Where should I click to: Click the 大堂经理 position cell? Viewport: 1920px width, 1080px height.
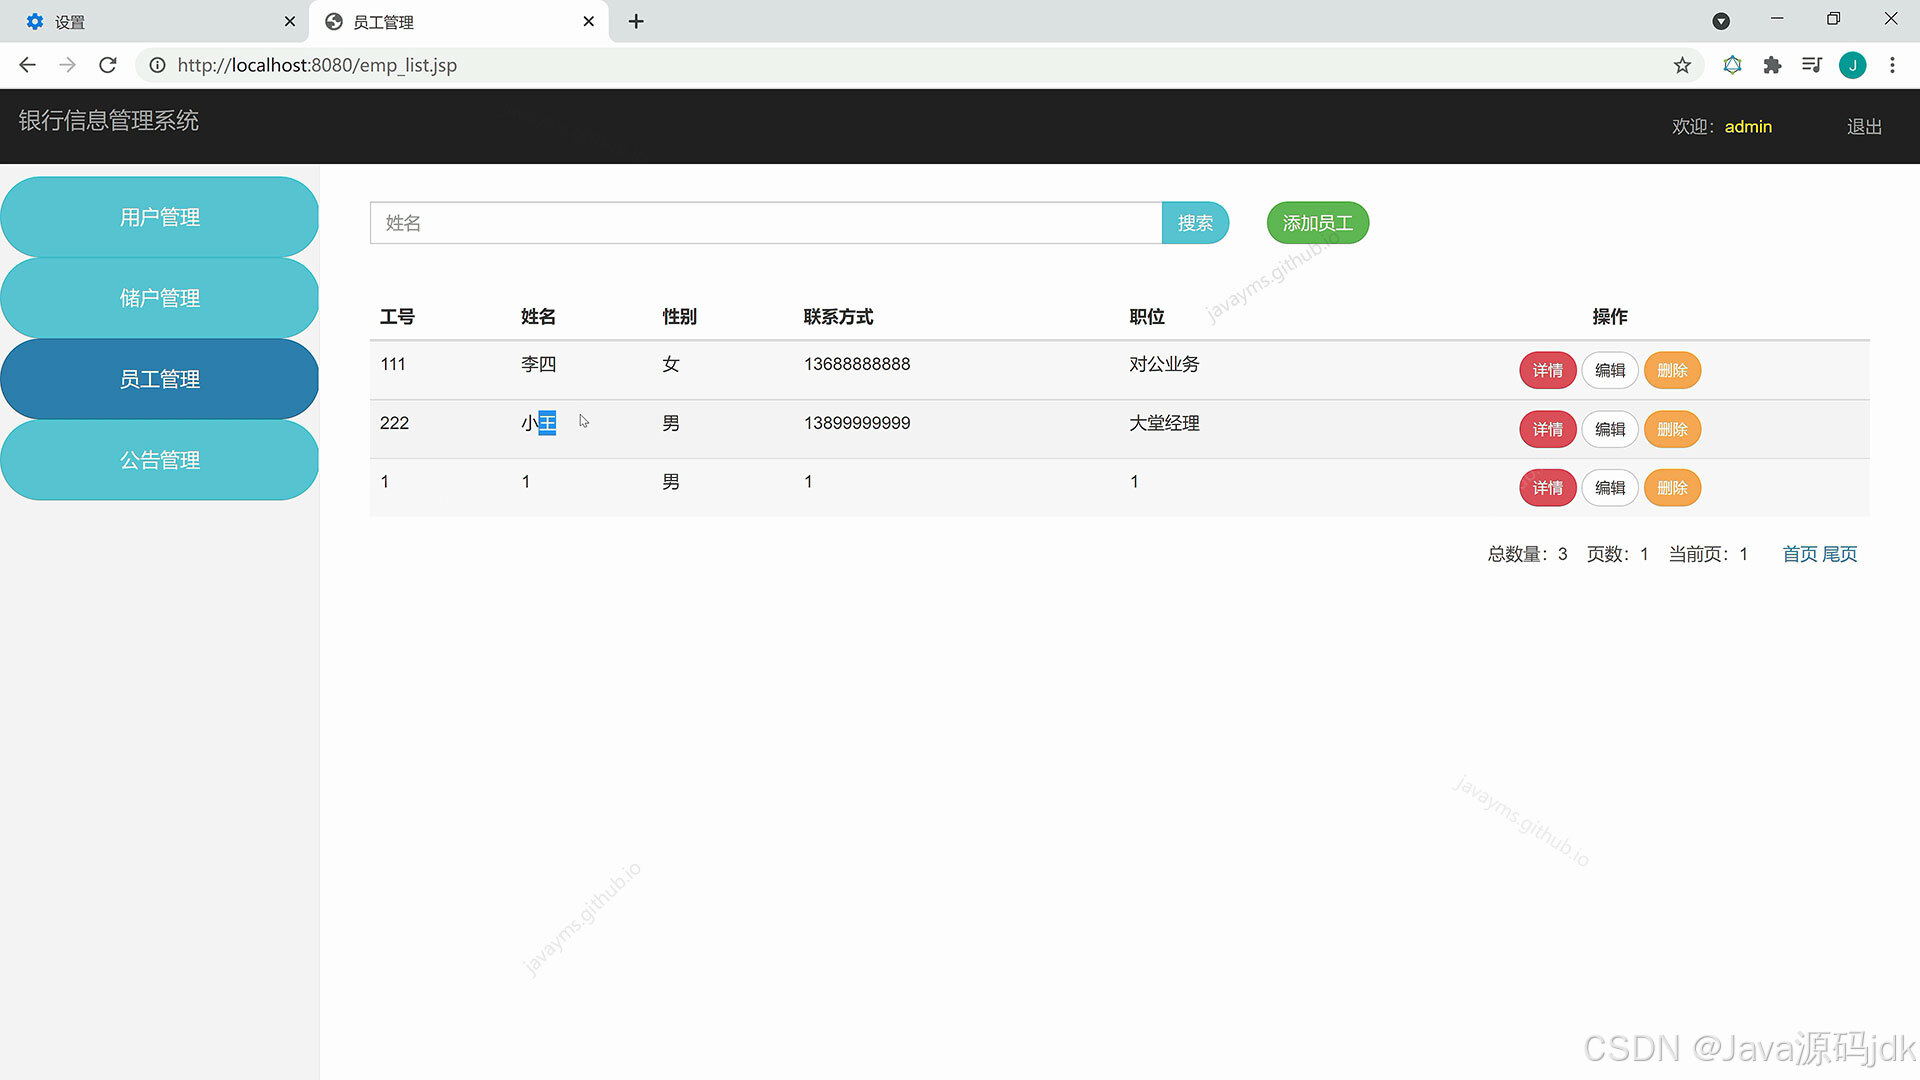[x=1164, y=423]
